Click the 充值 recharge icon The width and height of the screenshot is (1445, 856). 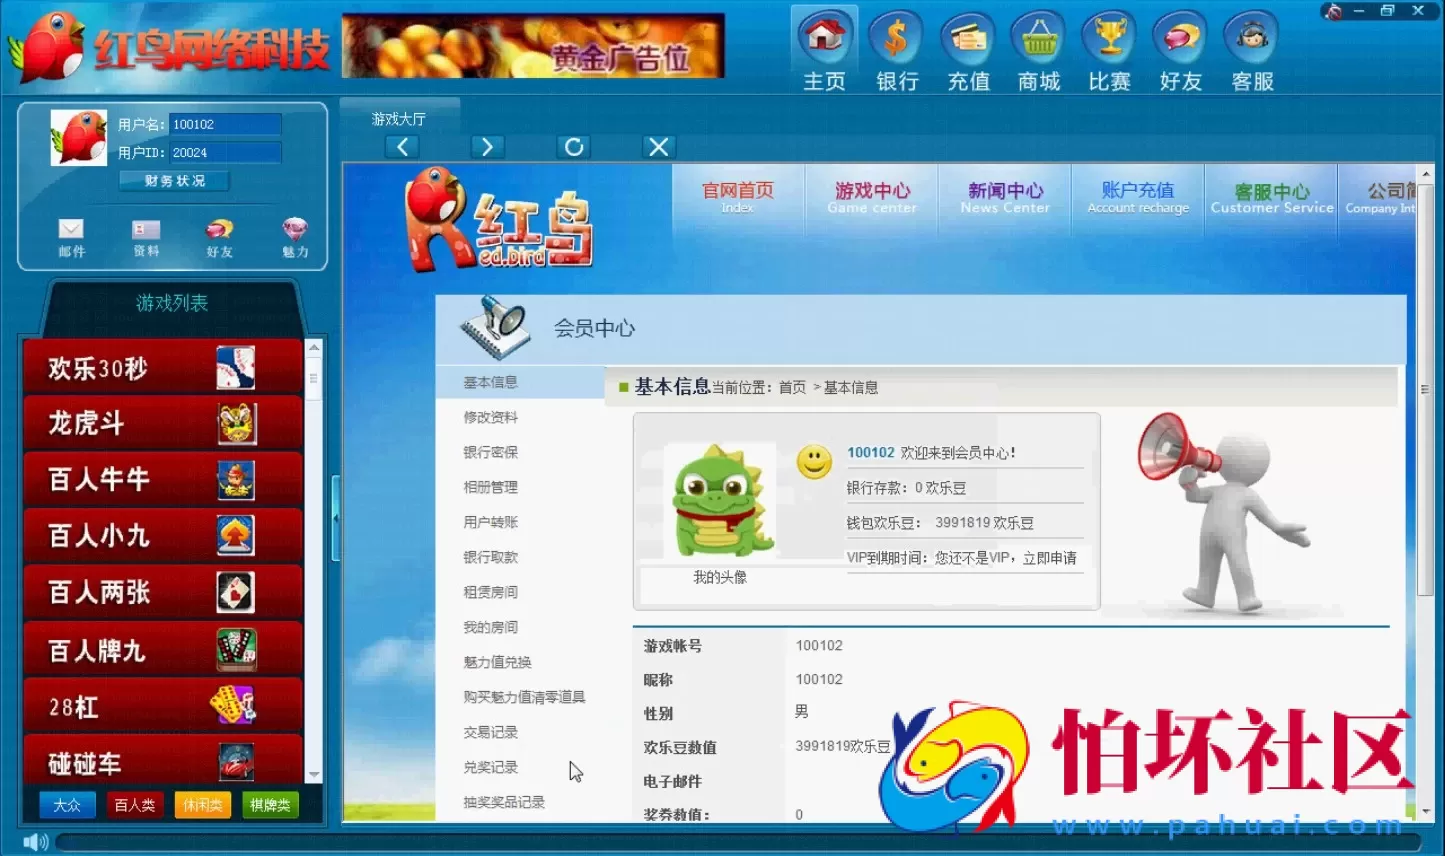(966, 45)
